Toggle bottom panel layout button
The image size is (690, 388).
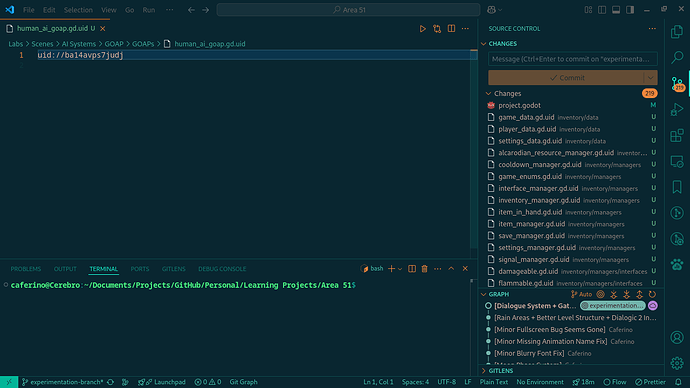[616, 10]
